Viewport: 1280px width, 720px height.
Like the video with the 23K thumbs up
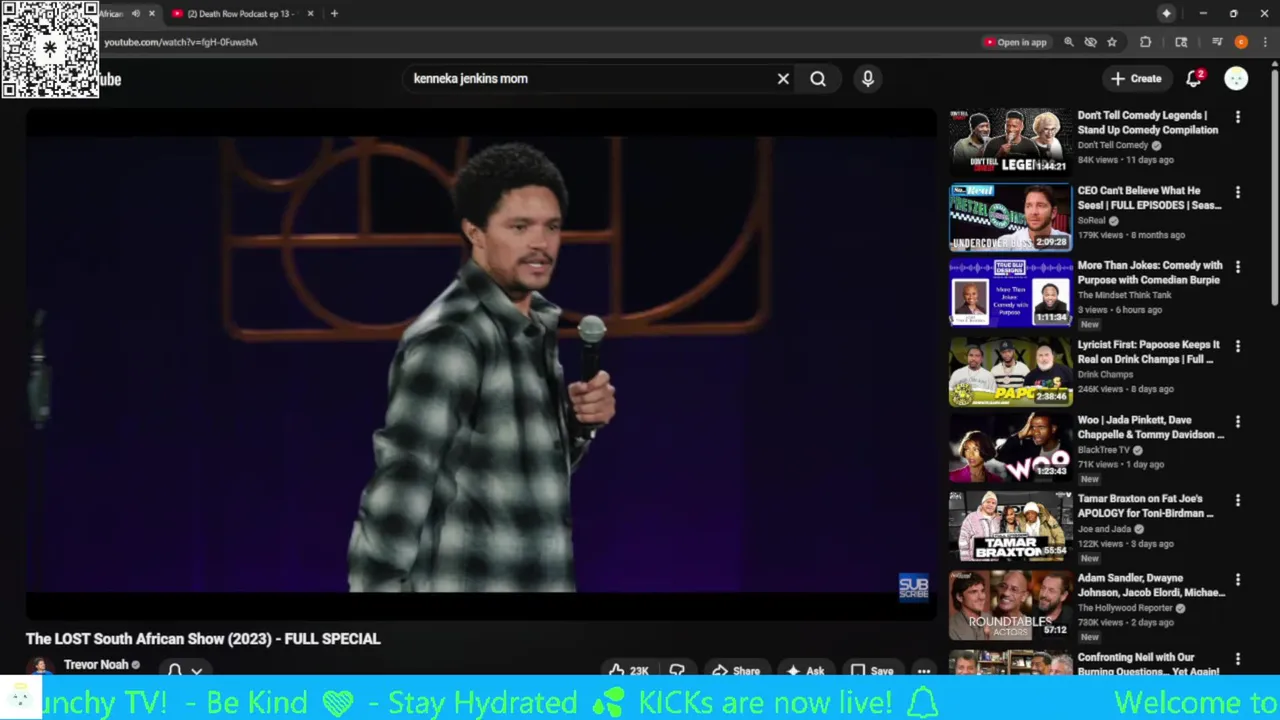pos(629,671)
